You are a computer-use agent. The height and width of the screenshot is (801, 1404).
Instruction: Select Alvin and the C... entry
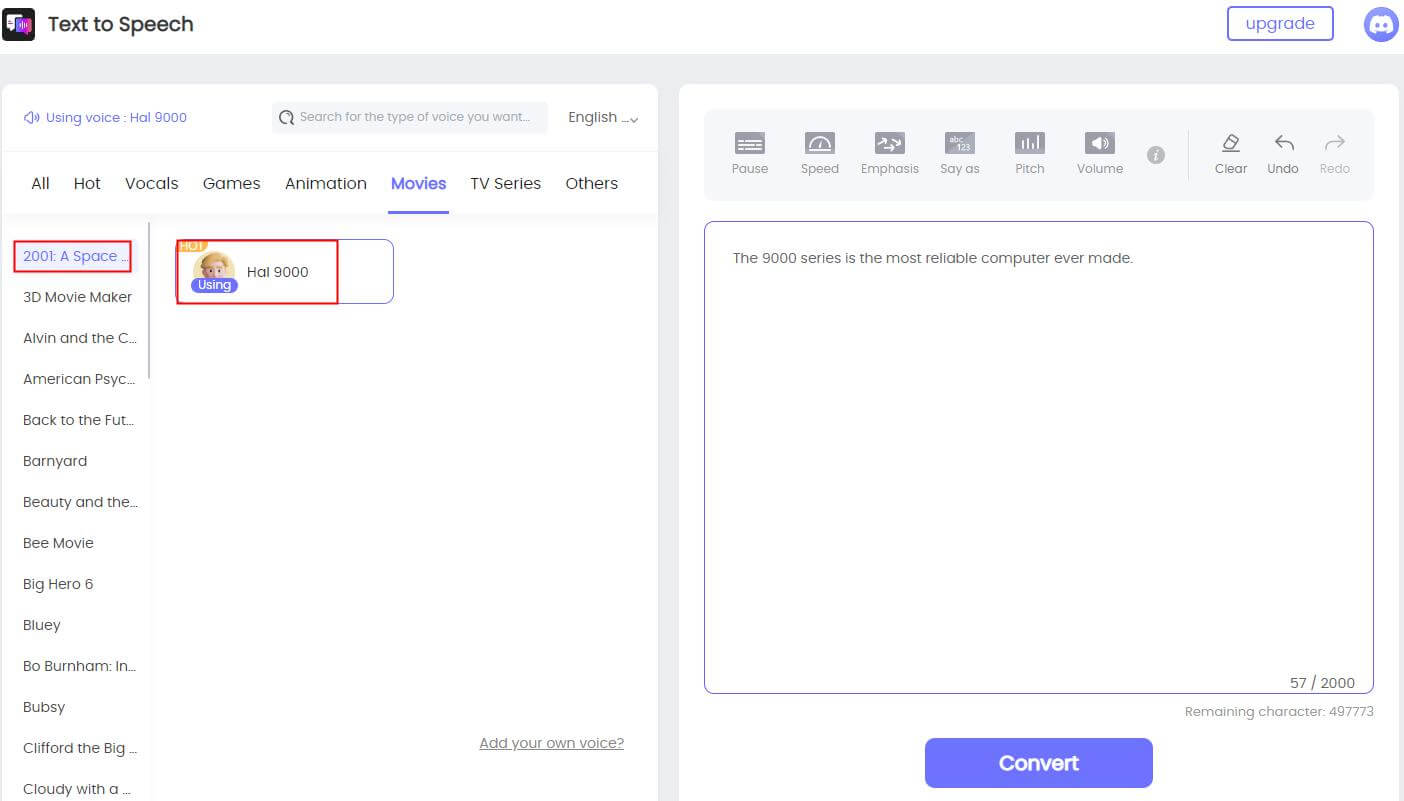tap(80, 338)
